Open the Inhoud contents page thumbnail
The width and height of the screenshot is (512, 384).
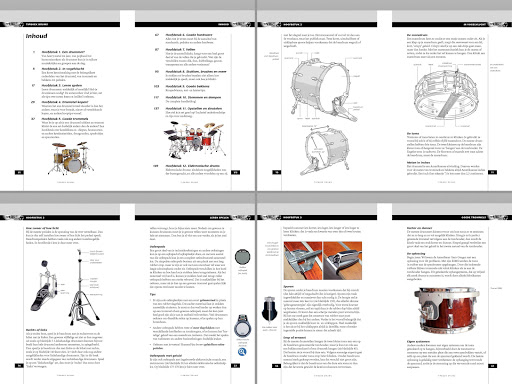[x=72, y=100]
